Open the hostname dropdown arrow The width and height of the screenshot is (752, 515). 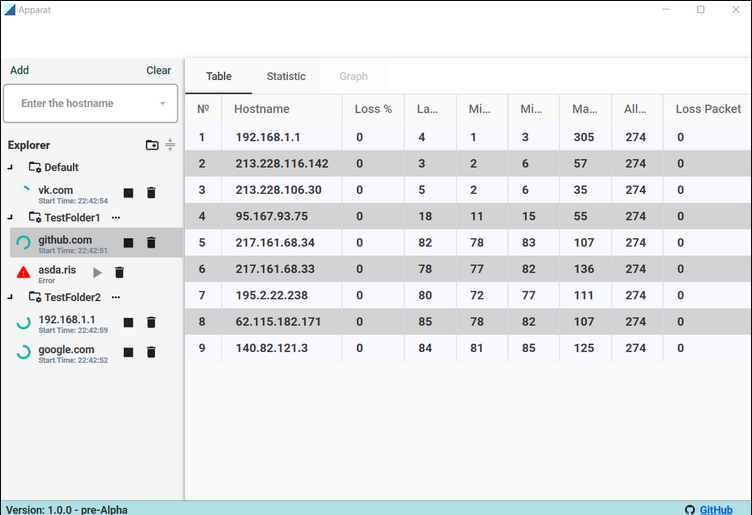click(x=163, y=103)
